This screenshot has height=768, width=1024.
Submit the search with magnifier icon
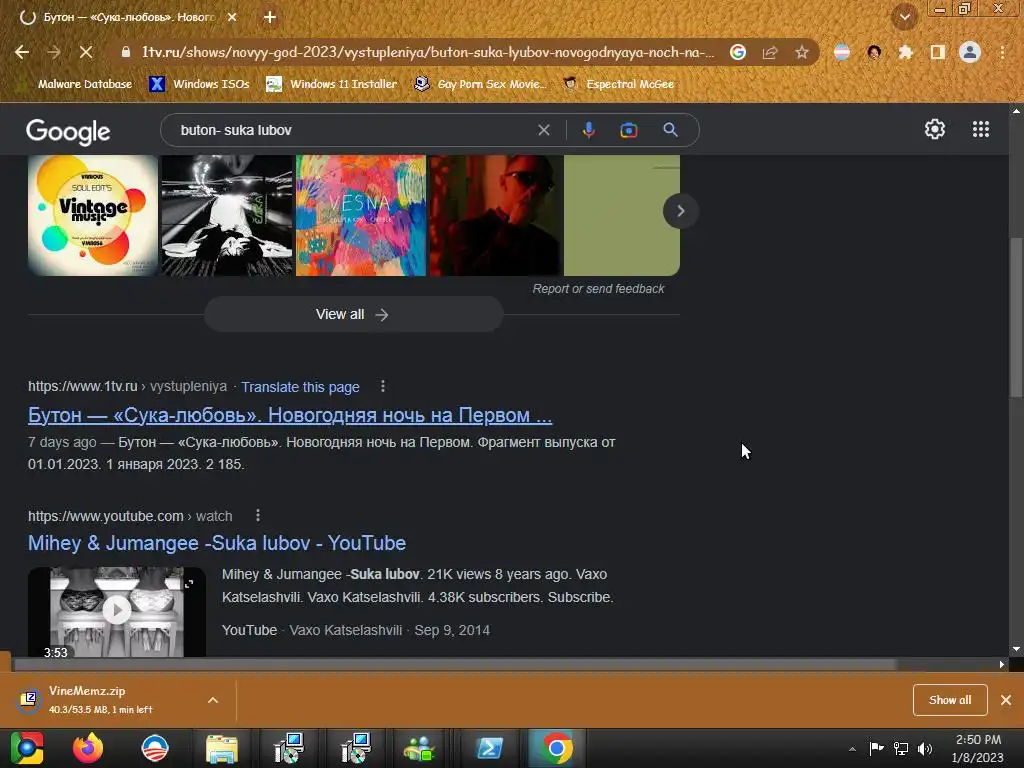[x=670, y=130]
